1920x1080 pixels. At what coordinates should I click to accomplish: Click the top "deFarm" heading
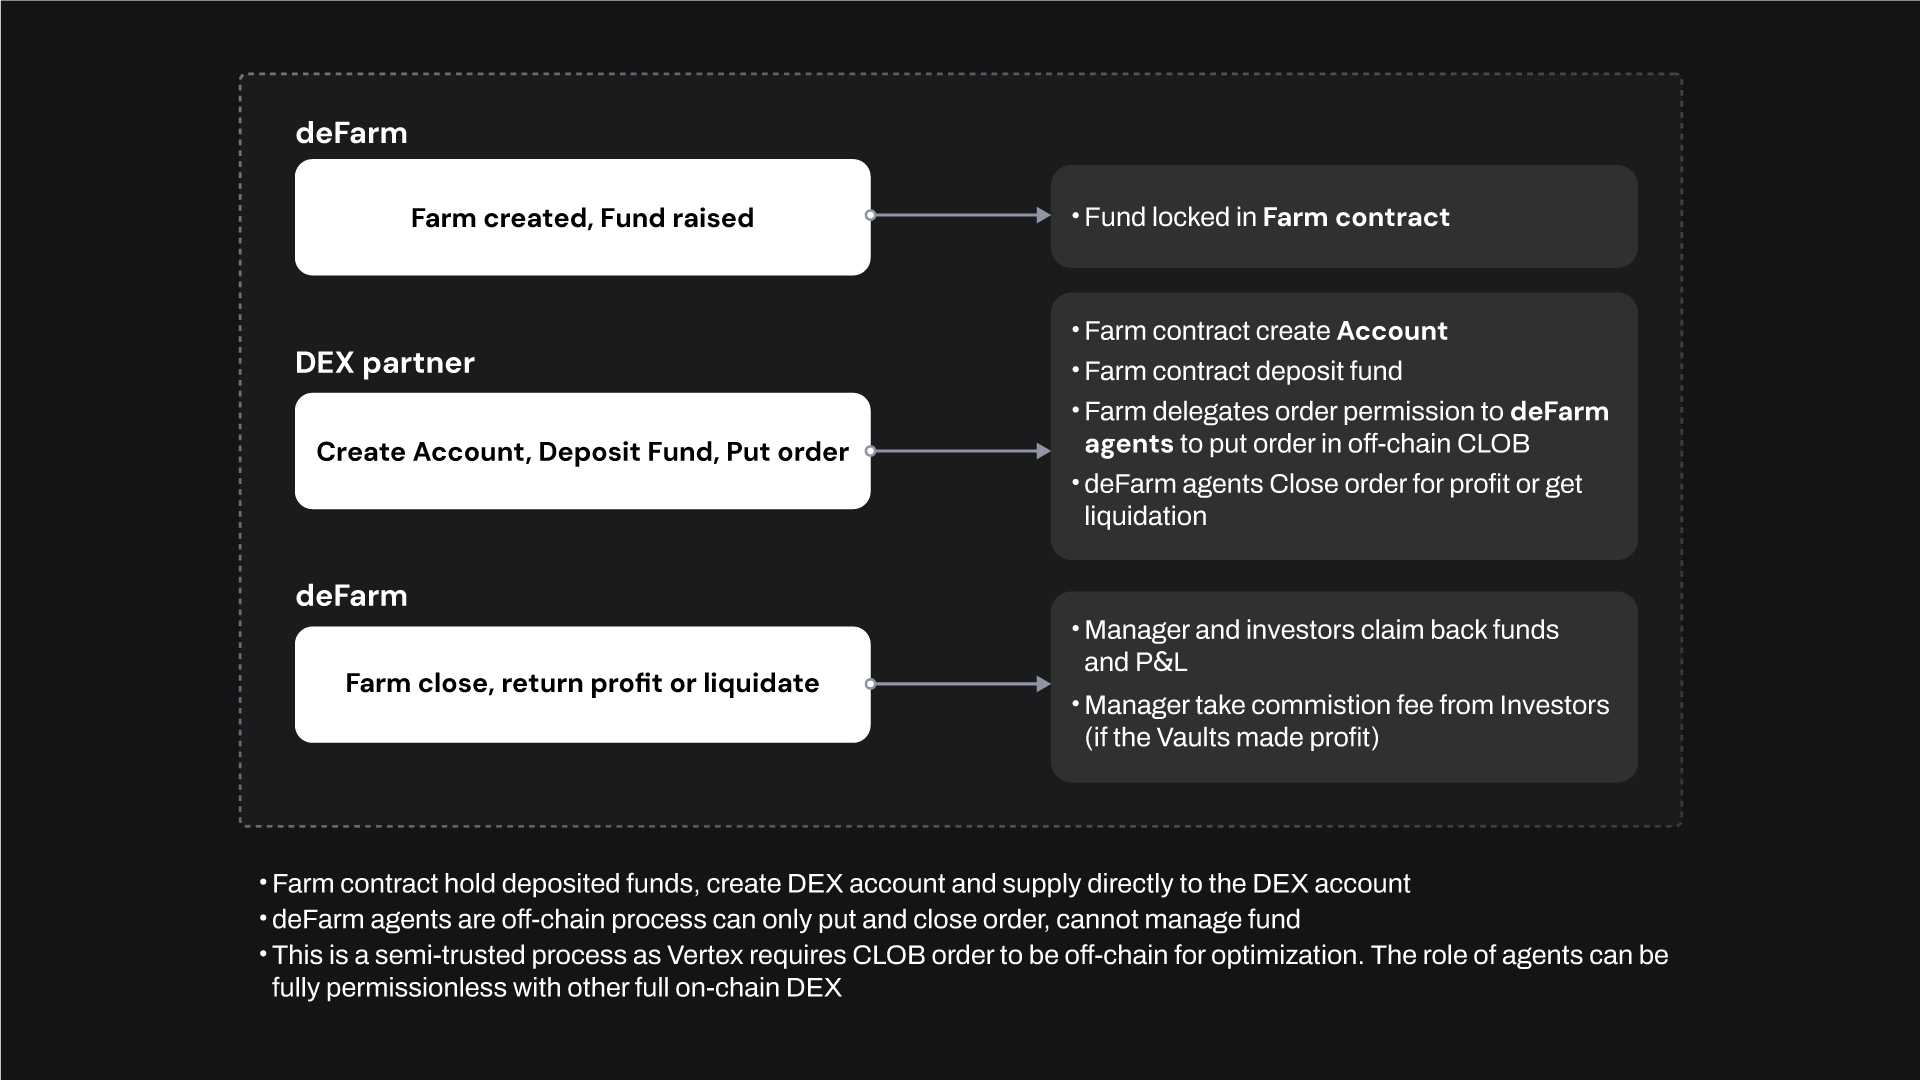351,133
